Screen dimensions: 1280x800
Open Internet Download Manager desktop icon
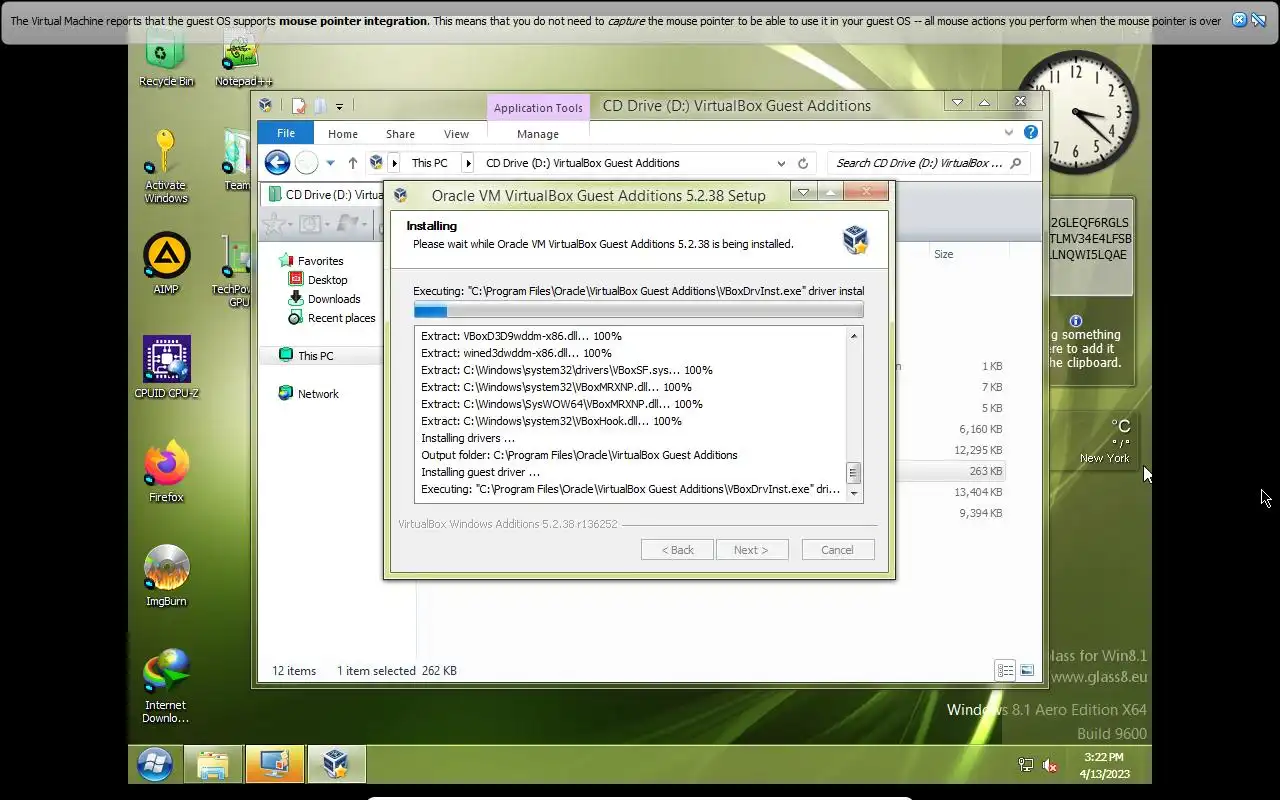click(166, 685)
